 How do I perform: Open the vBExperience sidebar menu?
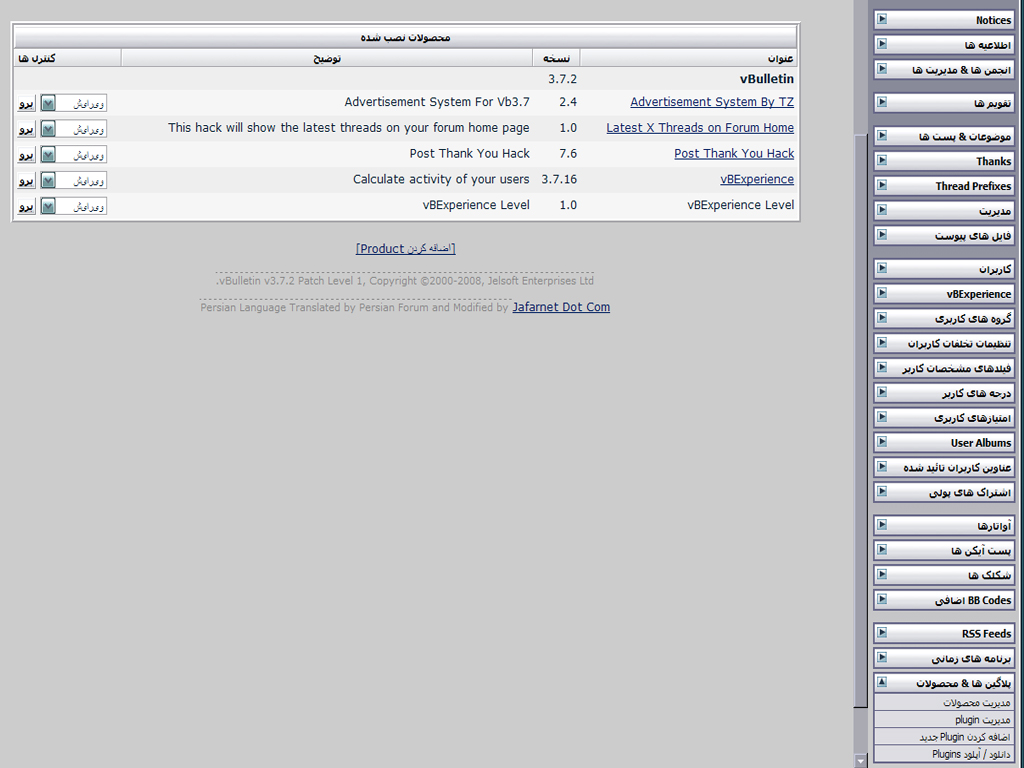click(x=944, y=293)
